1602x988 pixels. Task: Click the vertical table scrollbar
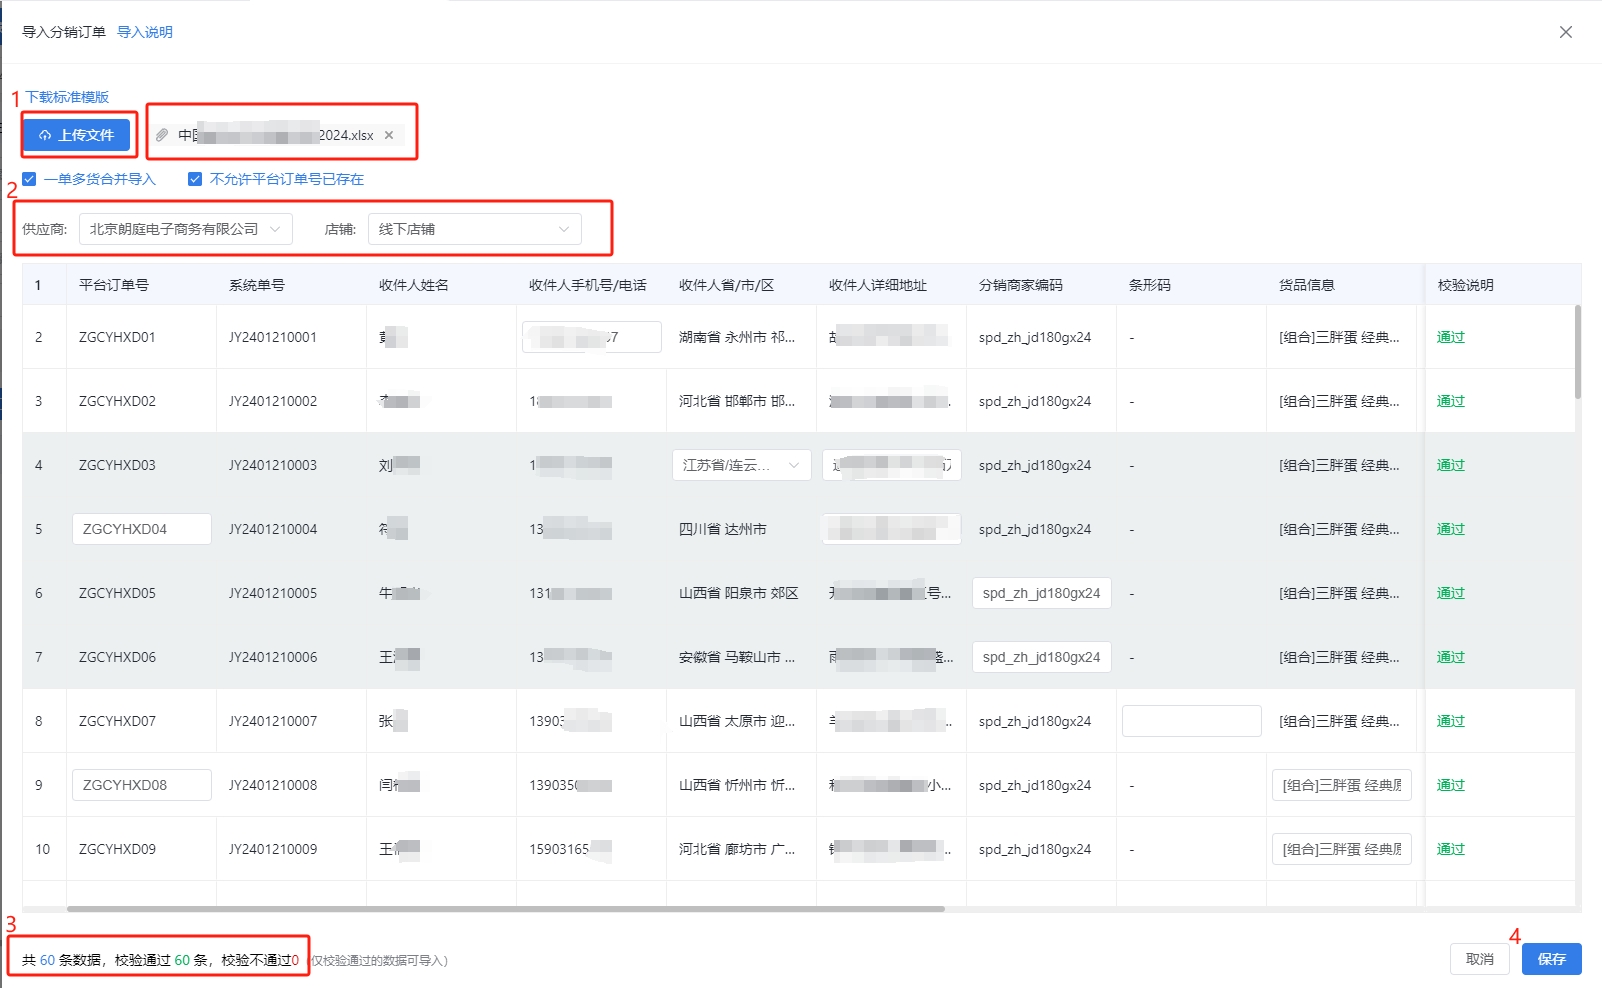(1577, 352)
